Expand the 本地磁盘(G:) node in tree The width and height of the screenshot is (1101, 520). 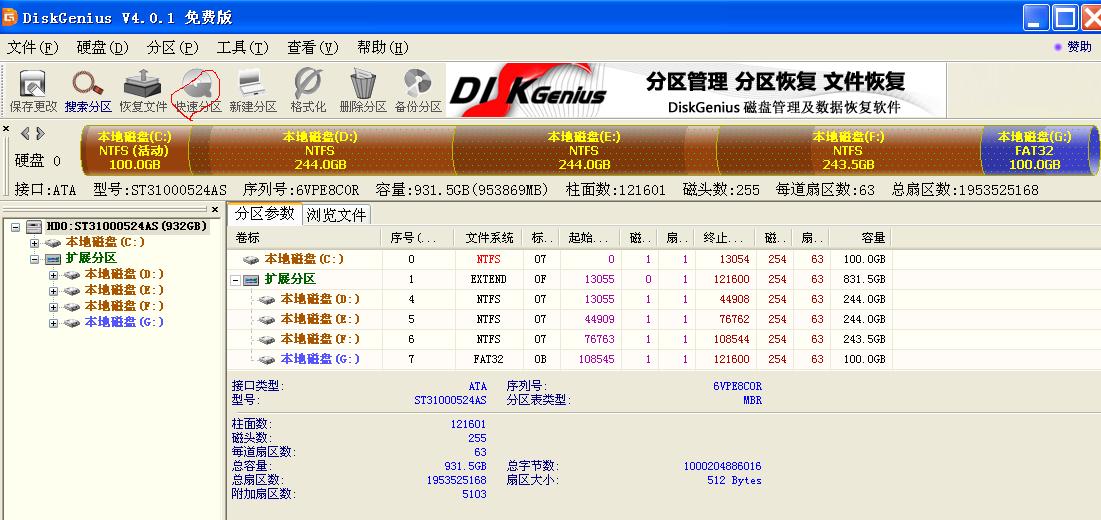click(x=53, y=324)
